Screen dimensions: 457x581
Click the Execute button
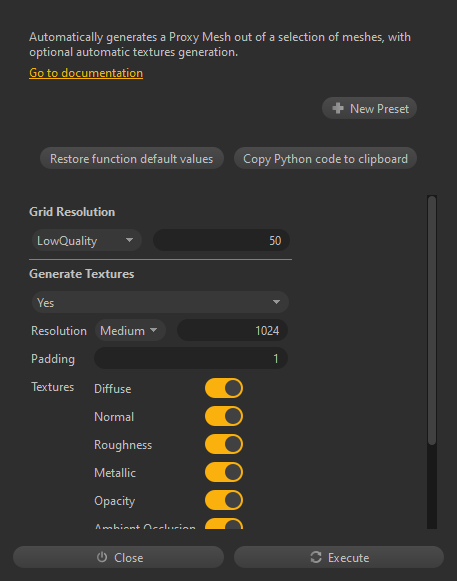(339, 557)
